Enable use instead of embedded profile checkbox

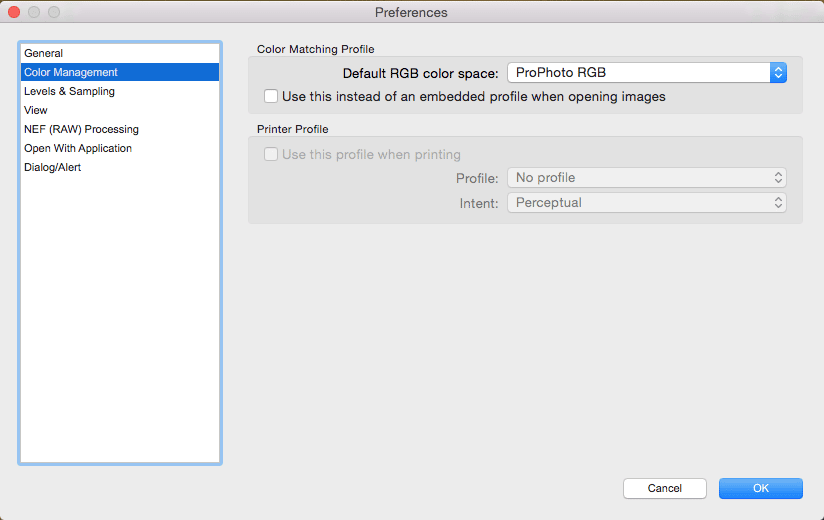tap(271, 97)
